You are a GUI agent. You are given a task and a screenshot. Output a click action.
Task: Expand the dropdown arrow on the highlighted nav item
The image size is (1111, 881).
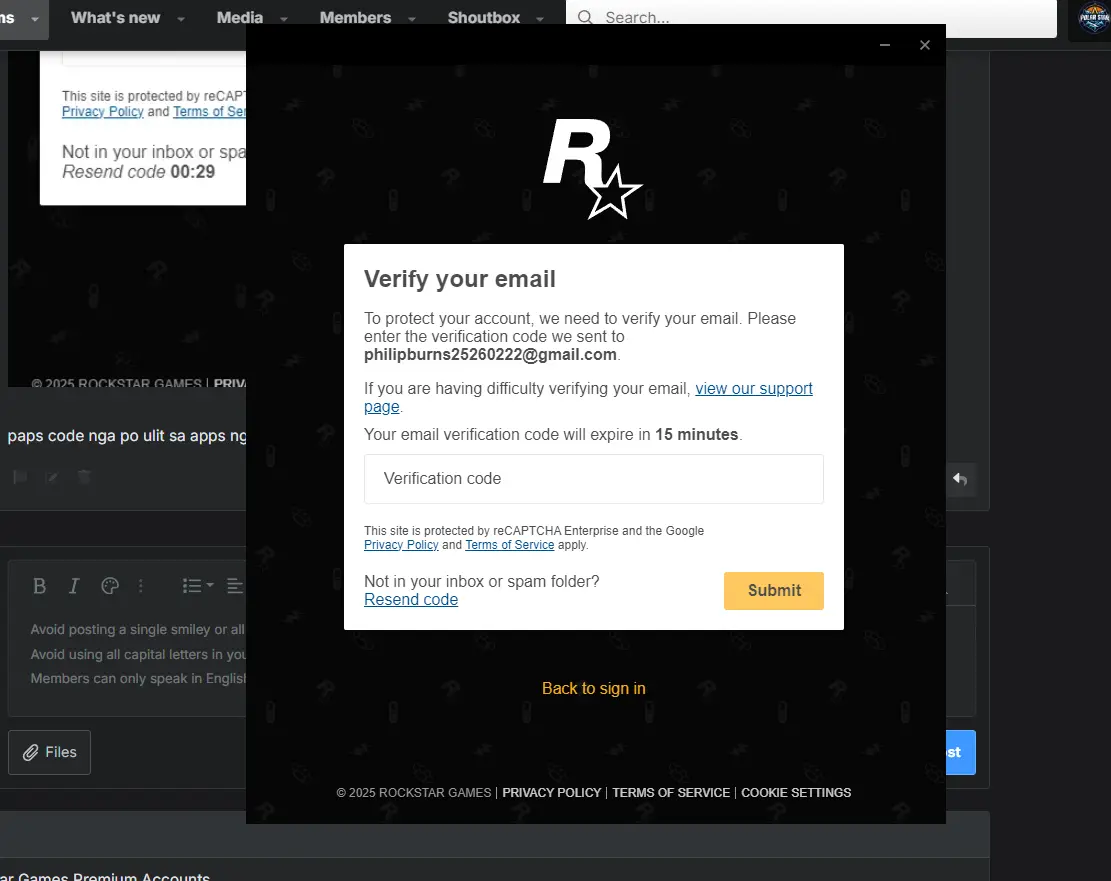point(35,19)
